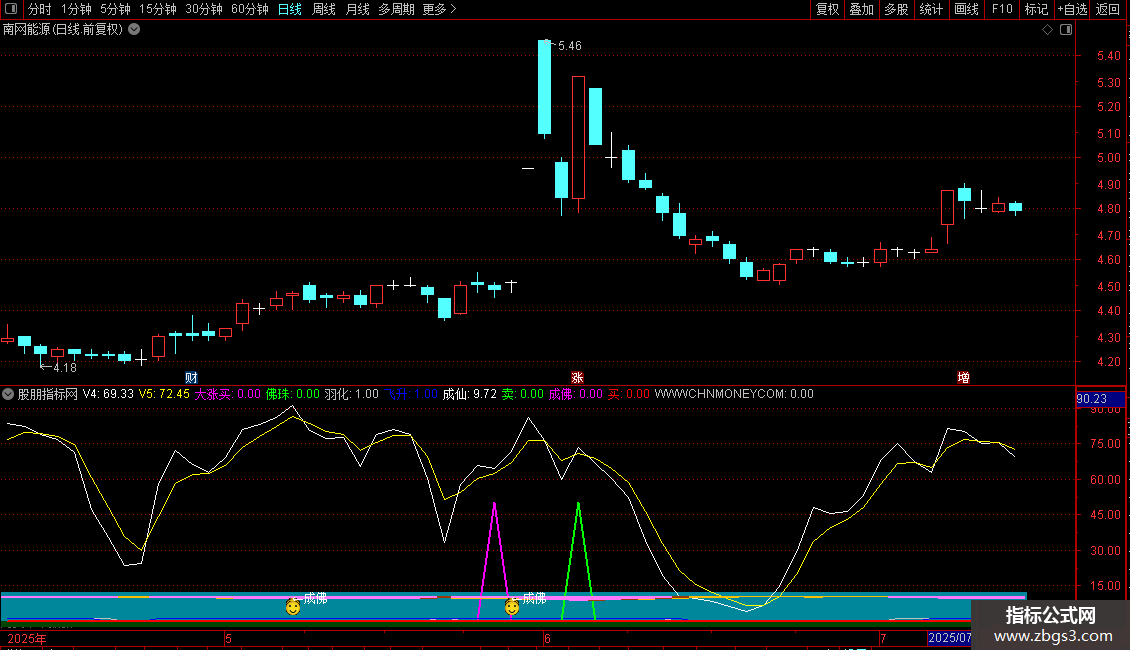The width and height of the screenshot is (1130, 650).
Task: Open the F10 company info
Action: point(1001,9)
